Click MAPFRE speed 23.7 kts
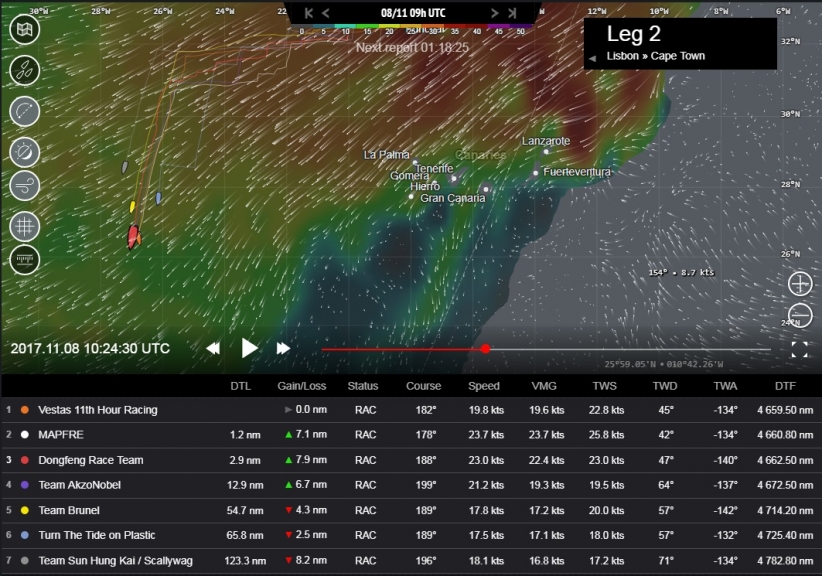The height and width of the screenshot is (576, 822). point(486,435)
